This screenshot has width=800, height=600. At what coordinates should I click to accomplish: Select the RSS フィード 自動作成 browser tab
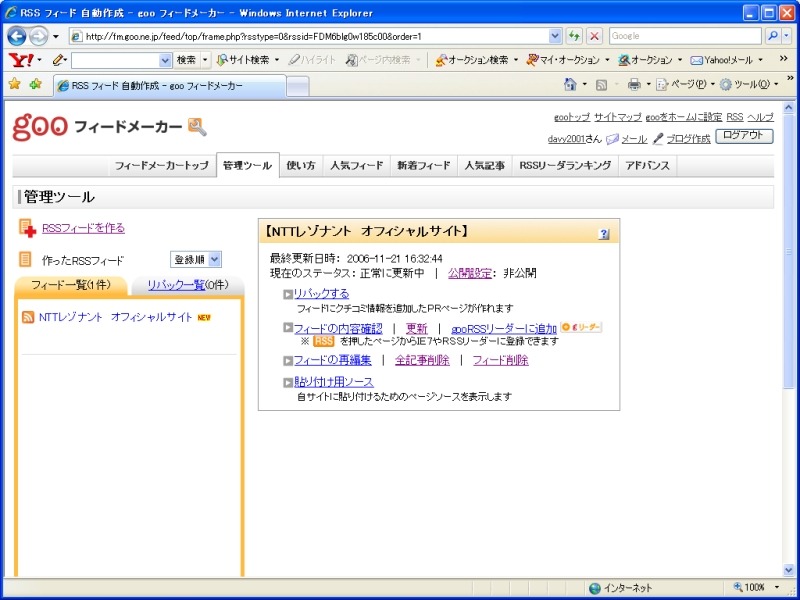coord(170,86)
